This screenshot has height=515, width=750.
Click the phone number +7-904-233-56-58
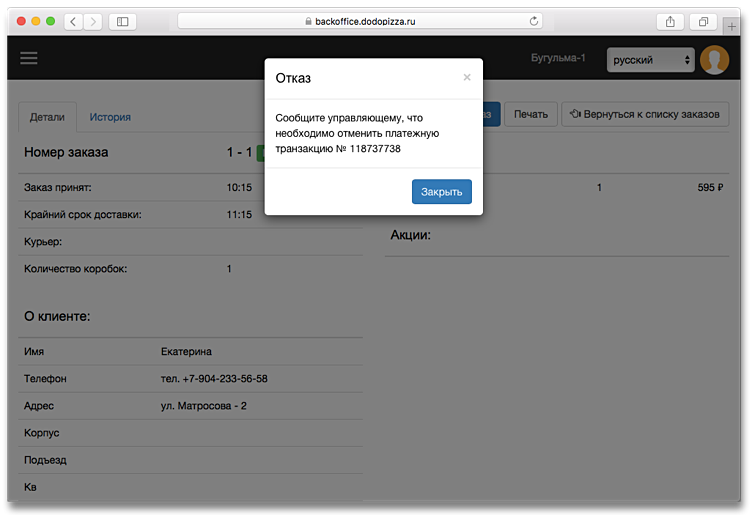click(x=225, y=379)
